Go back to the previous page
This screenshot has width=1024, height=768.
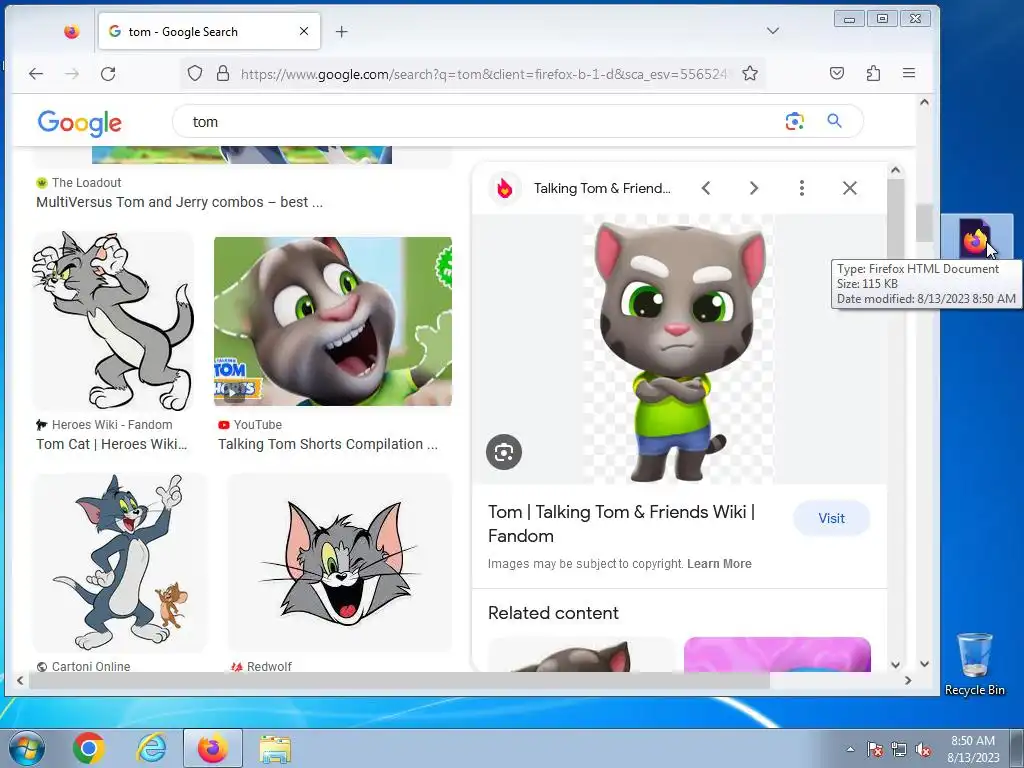point(36,74)
